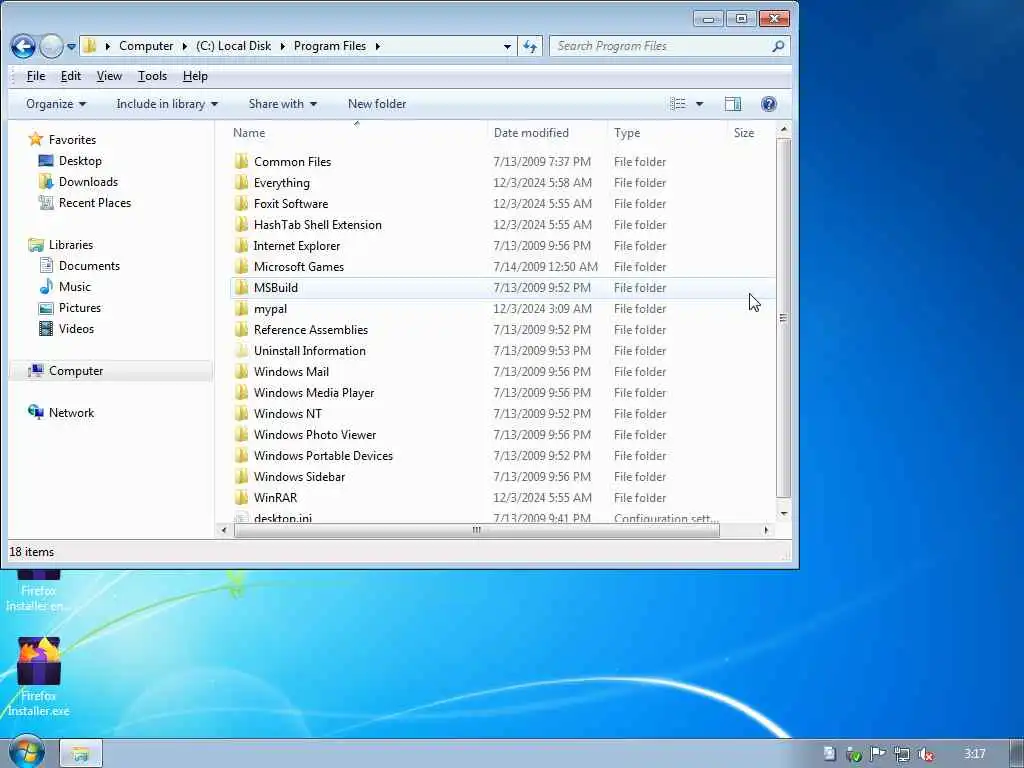Open the Help menu
The width and height of the screenshot is (1024, 768).
pos(195,76)
